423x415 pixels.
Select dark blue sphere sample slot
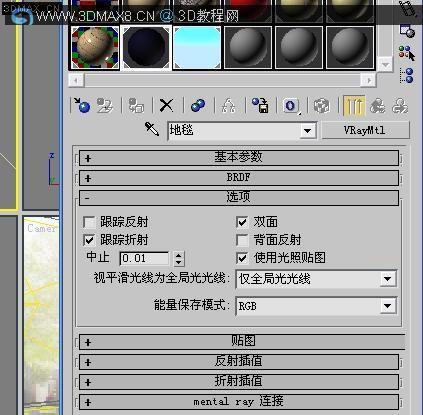[146, 48]
